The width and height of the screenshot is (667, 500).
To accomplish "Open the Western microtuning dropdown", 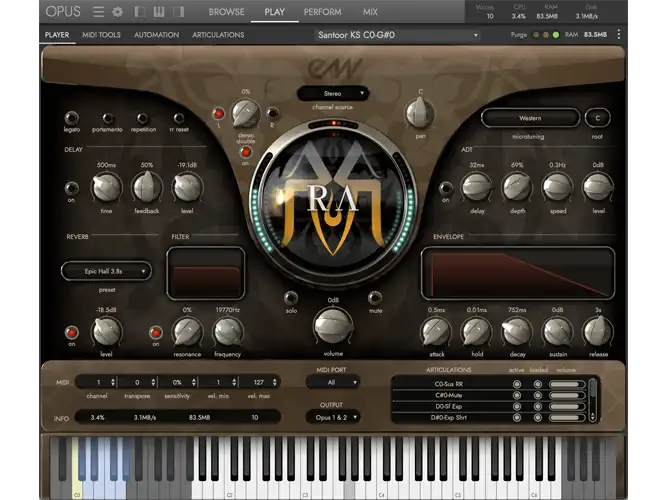I will pyautogui.click(x=530, y=118).
